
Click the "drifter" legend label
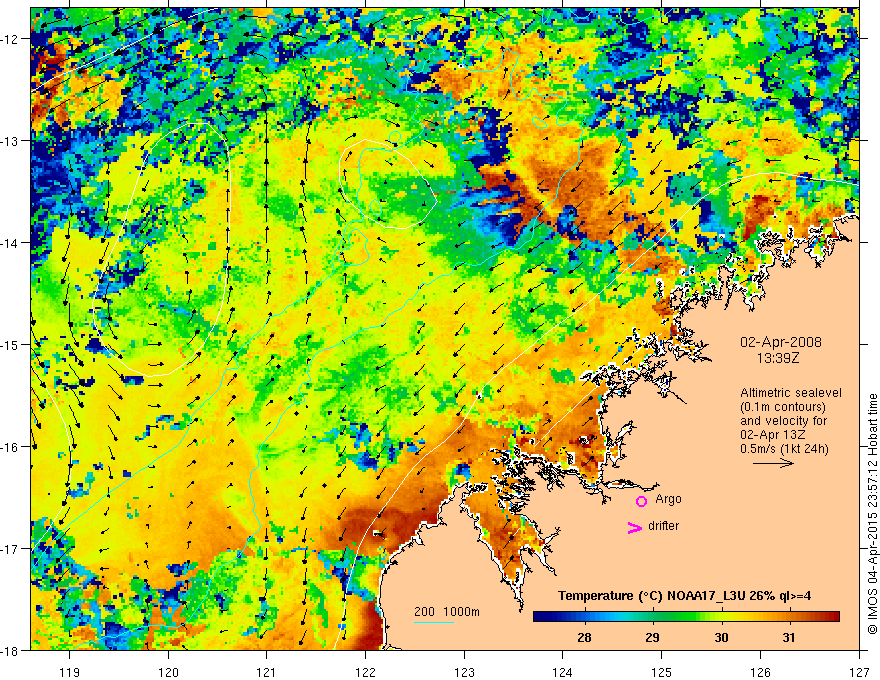click(663, 526)
